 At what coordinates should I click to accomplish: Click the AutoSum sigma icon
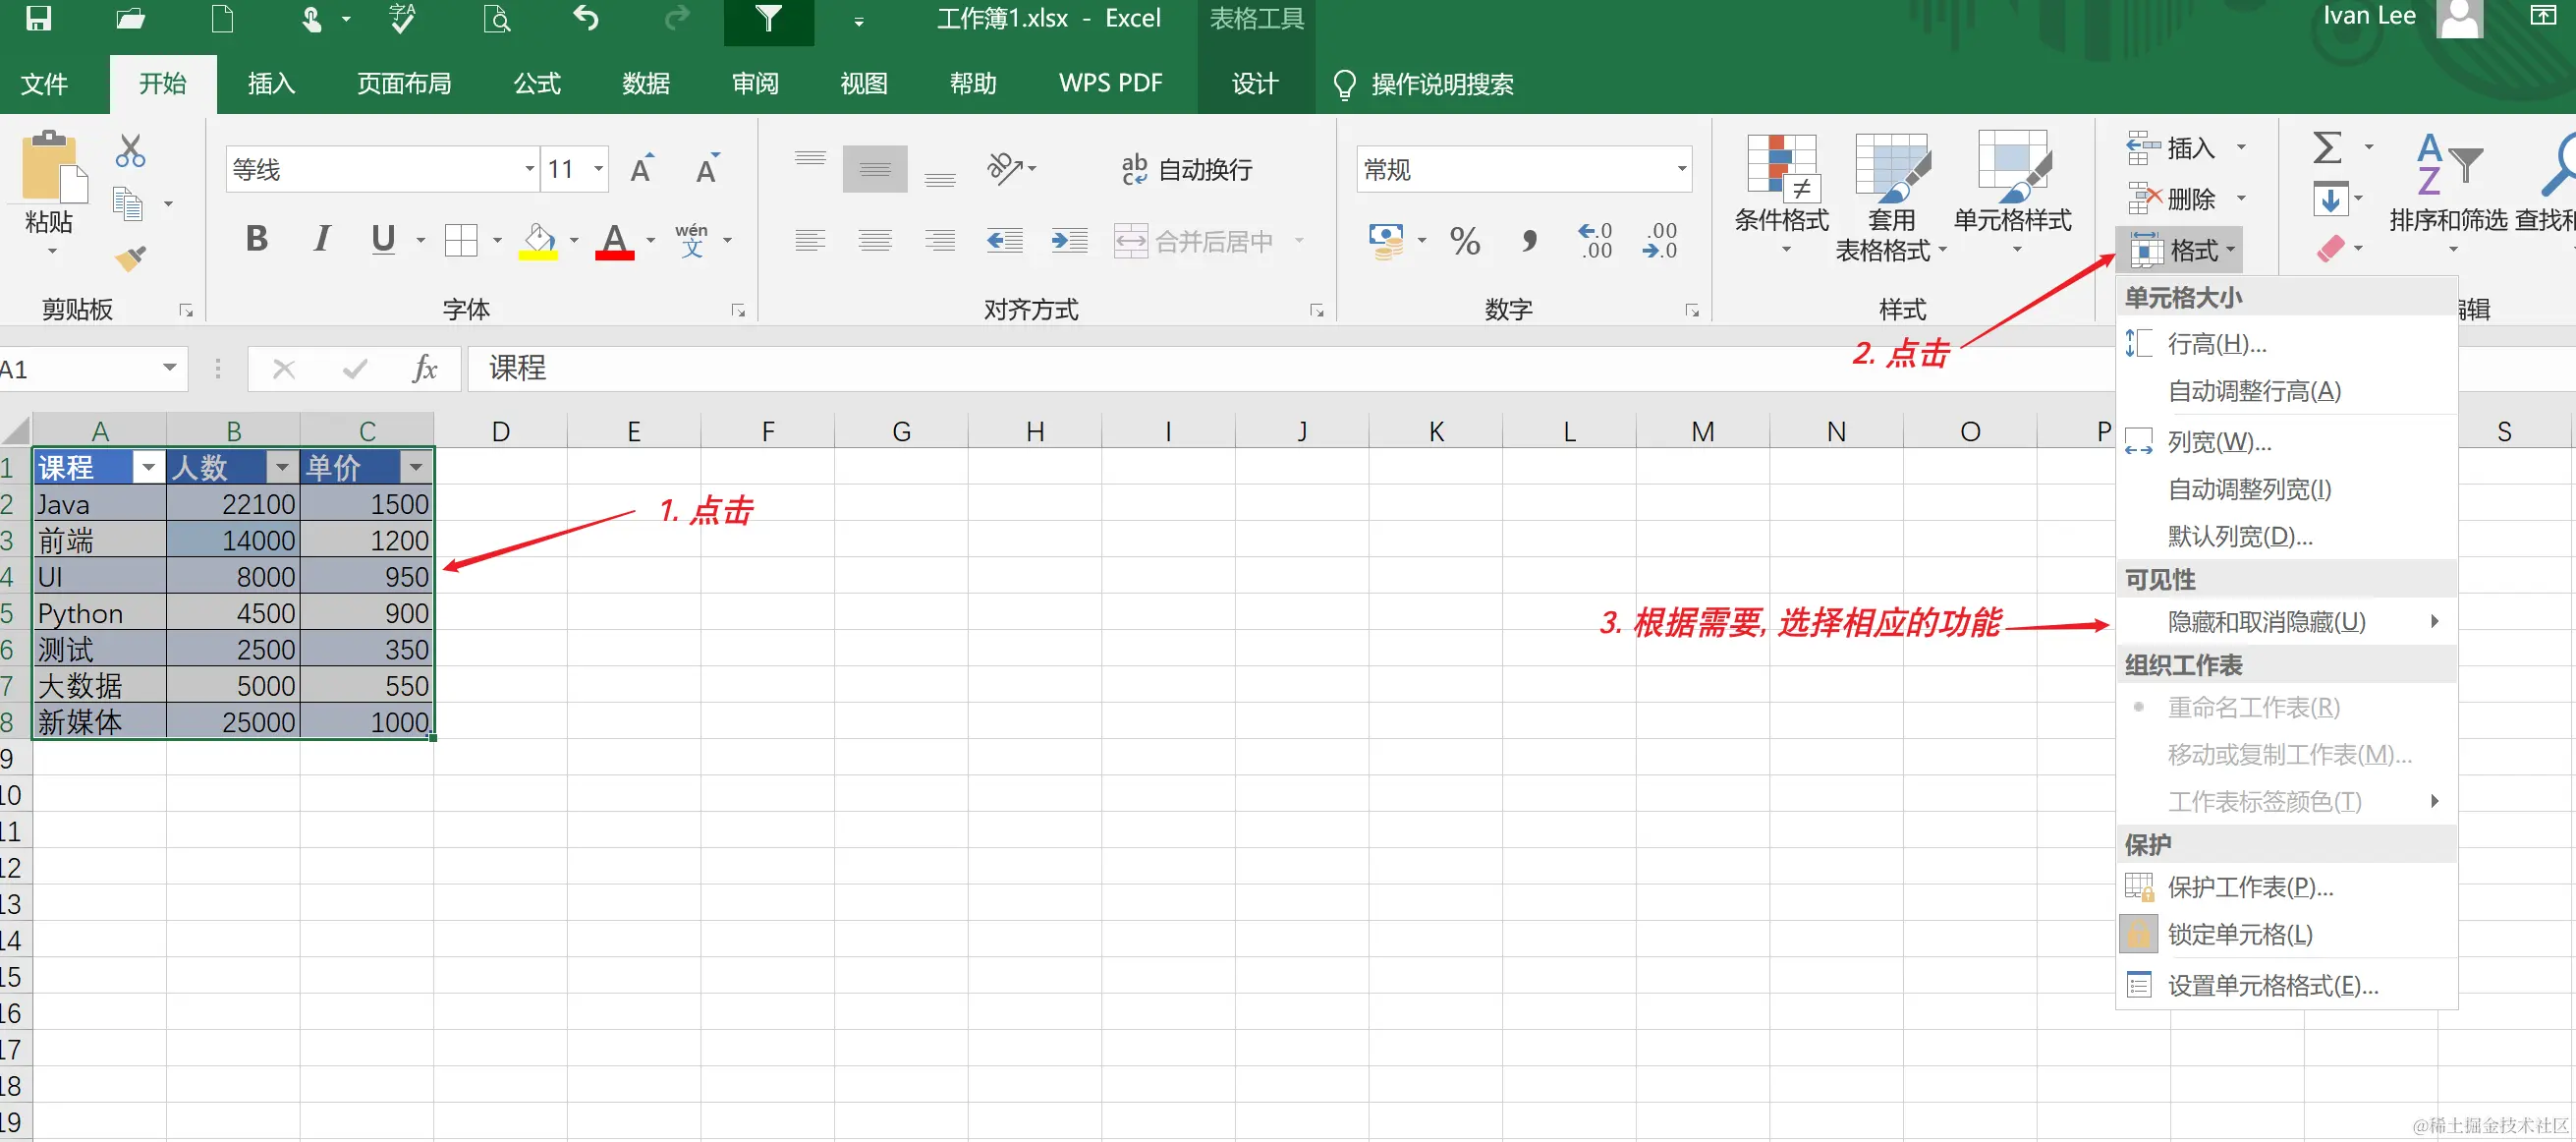pyautogui.click(x=2327, y=148)
